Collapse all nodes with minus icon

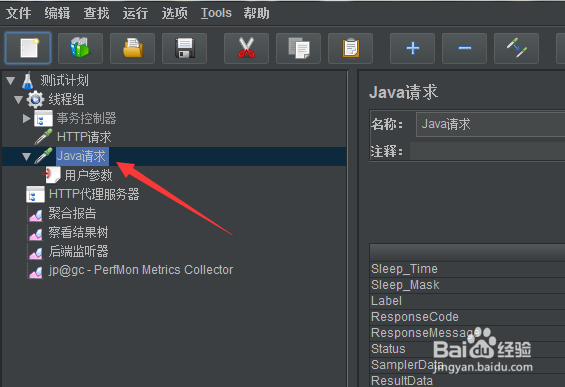coord(464,48)
